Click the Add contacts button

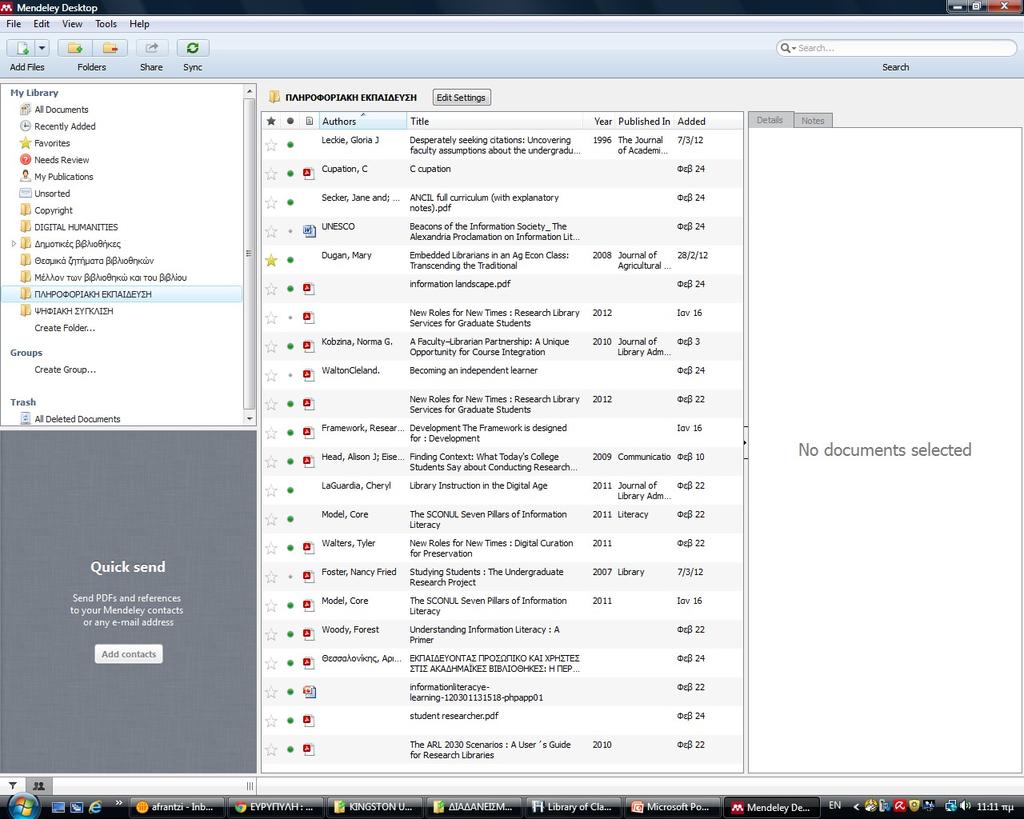pyautogui.click(x=129, y=654)
